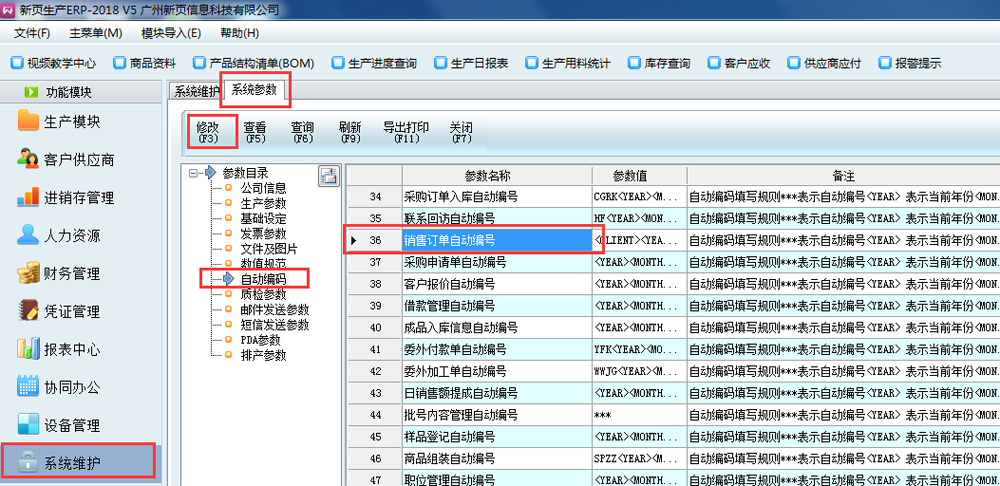Click the 修改 (F3) button
The height and width of the screenshot is (486, 1000).
(208, 132)
